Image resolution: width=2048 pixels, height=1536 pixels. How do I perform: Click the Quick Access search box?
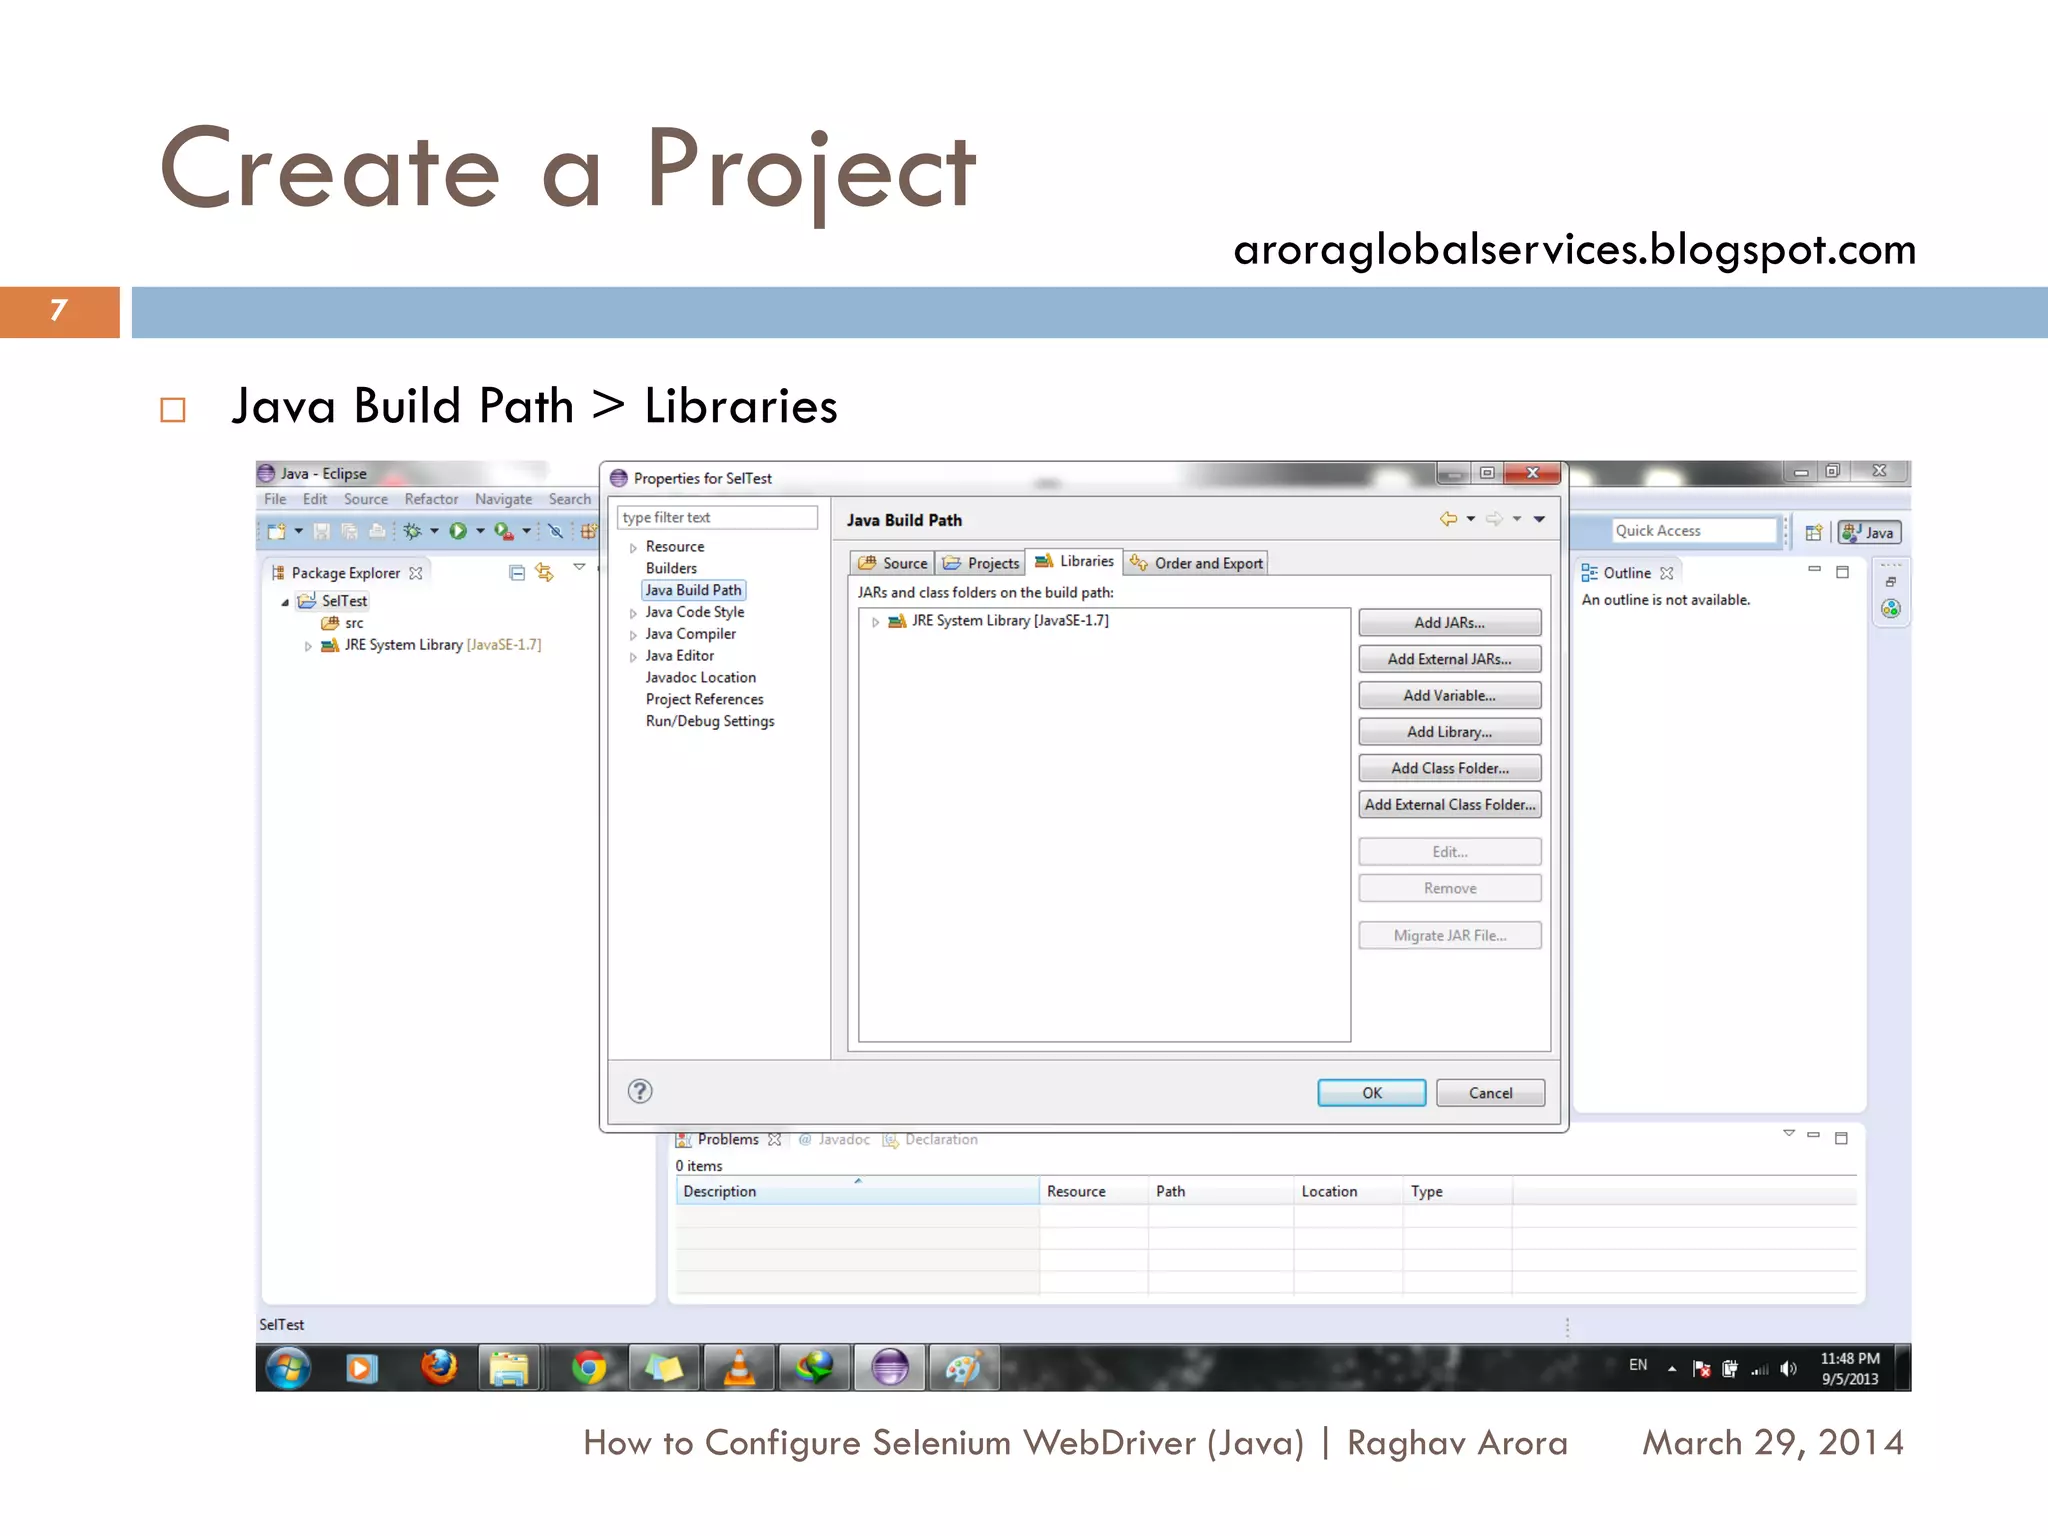pos(1694,531)
